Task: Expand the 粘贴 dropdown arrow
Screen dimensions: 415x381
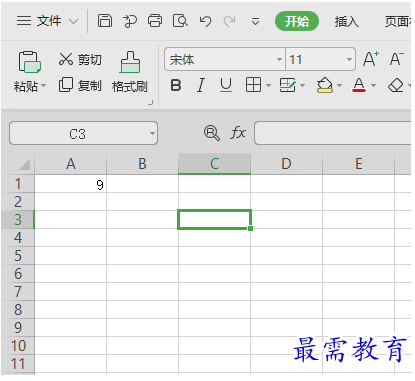Action: tap(43, 86)
